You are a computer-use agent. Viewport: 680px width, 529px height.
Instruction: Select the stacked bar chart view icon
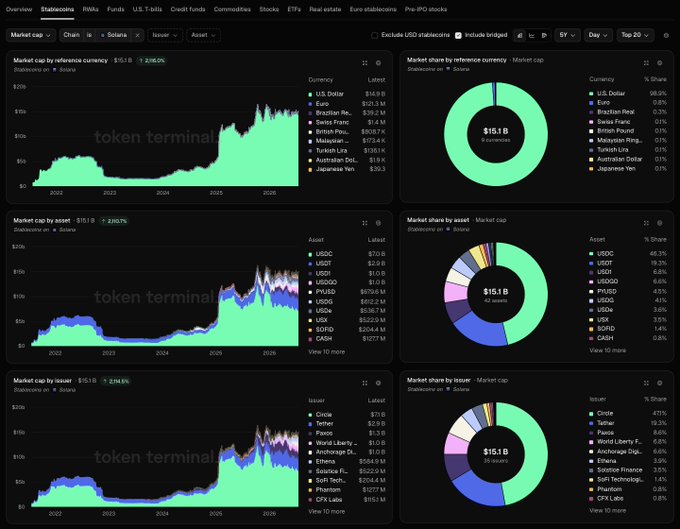(x=520, y=35)
